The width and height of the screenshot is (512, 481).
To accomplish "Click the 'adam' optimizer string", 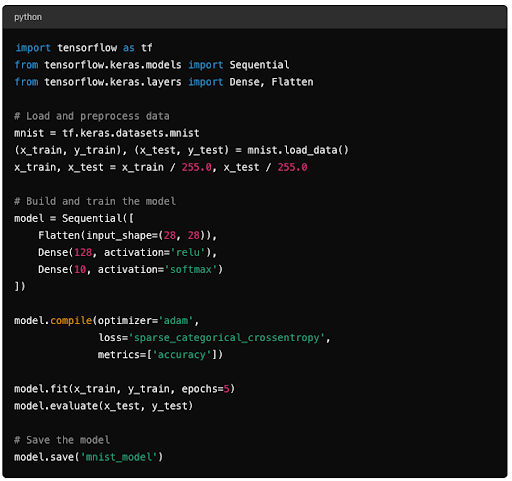I will [176, 321].
